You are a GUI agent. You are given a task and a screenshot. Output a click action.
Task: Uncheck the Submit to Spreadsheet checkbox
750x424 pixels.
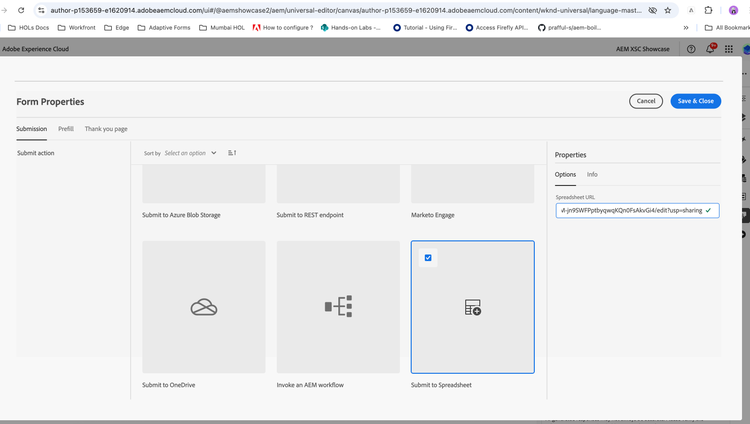428,258
